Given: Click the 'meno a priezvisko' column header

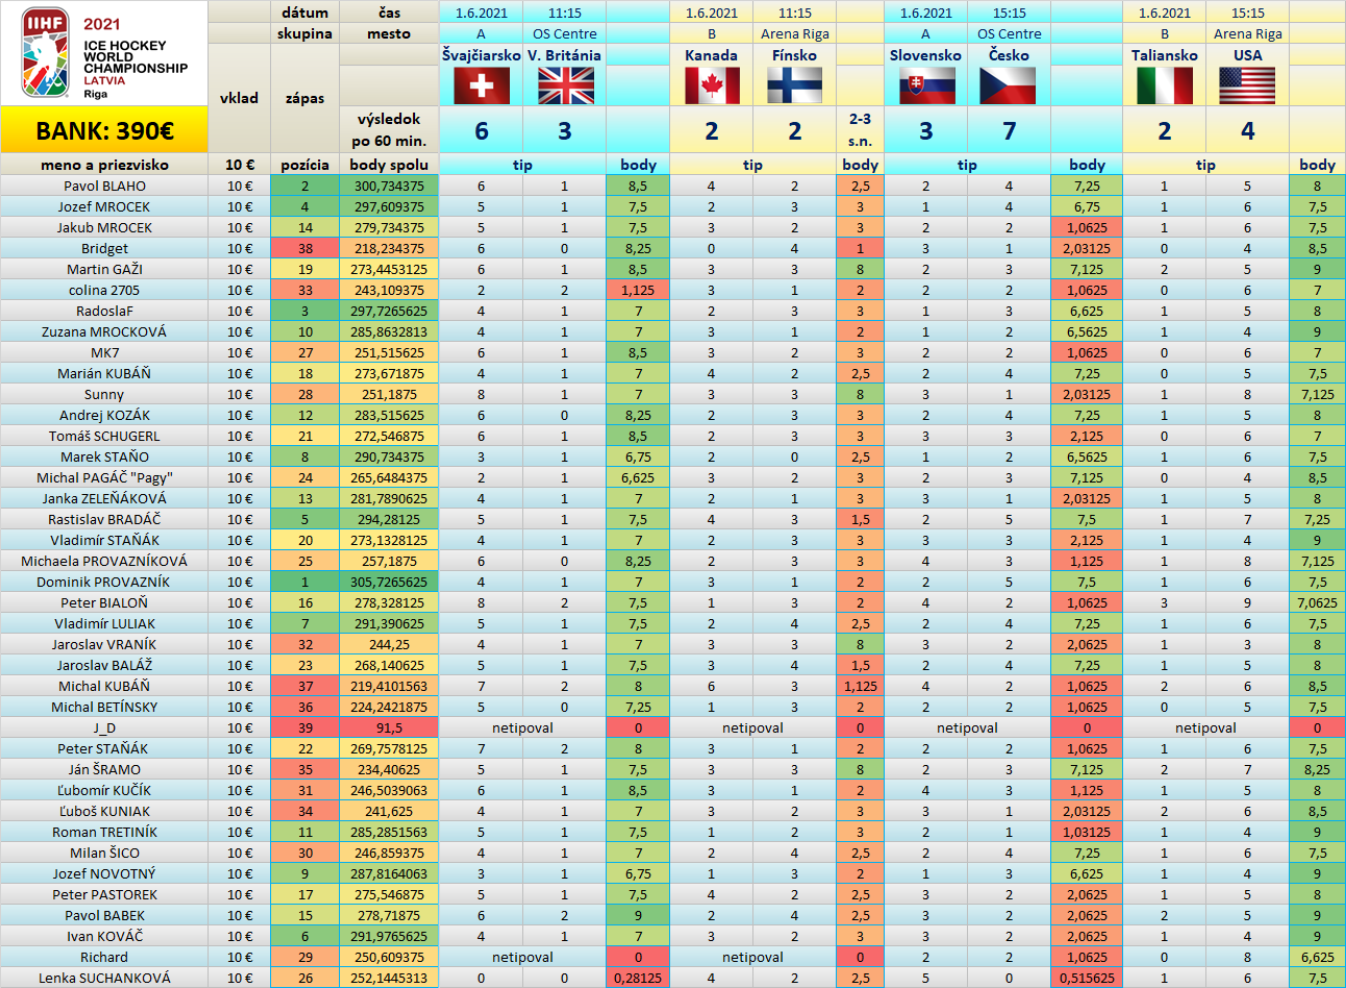Looking at the screenshot, I should (104, 165).
